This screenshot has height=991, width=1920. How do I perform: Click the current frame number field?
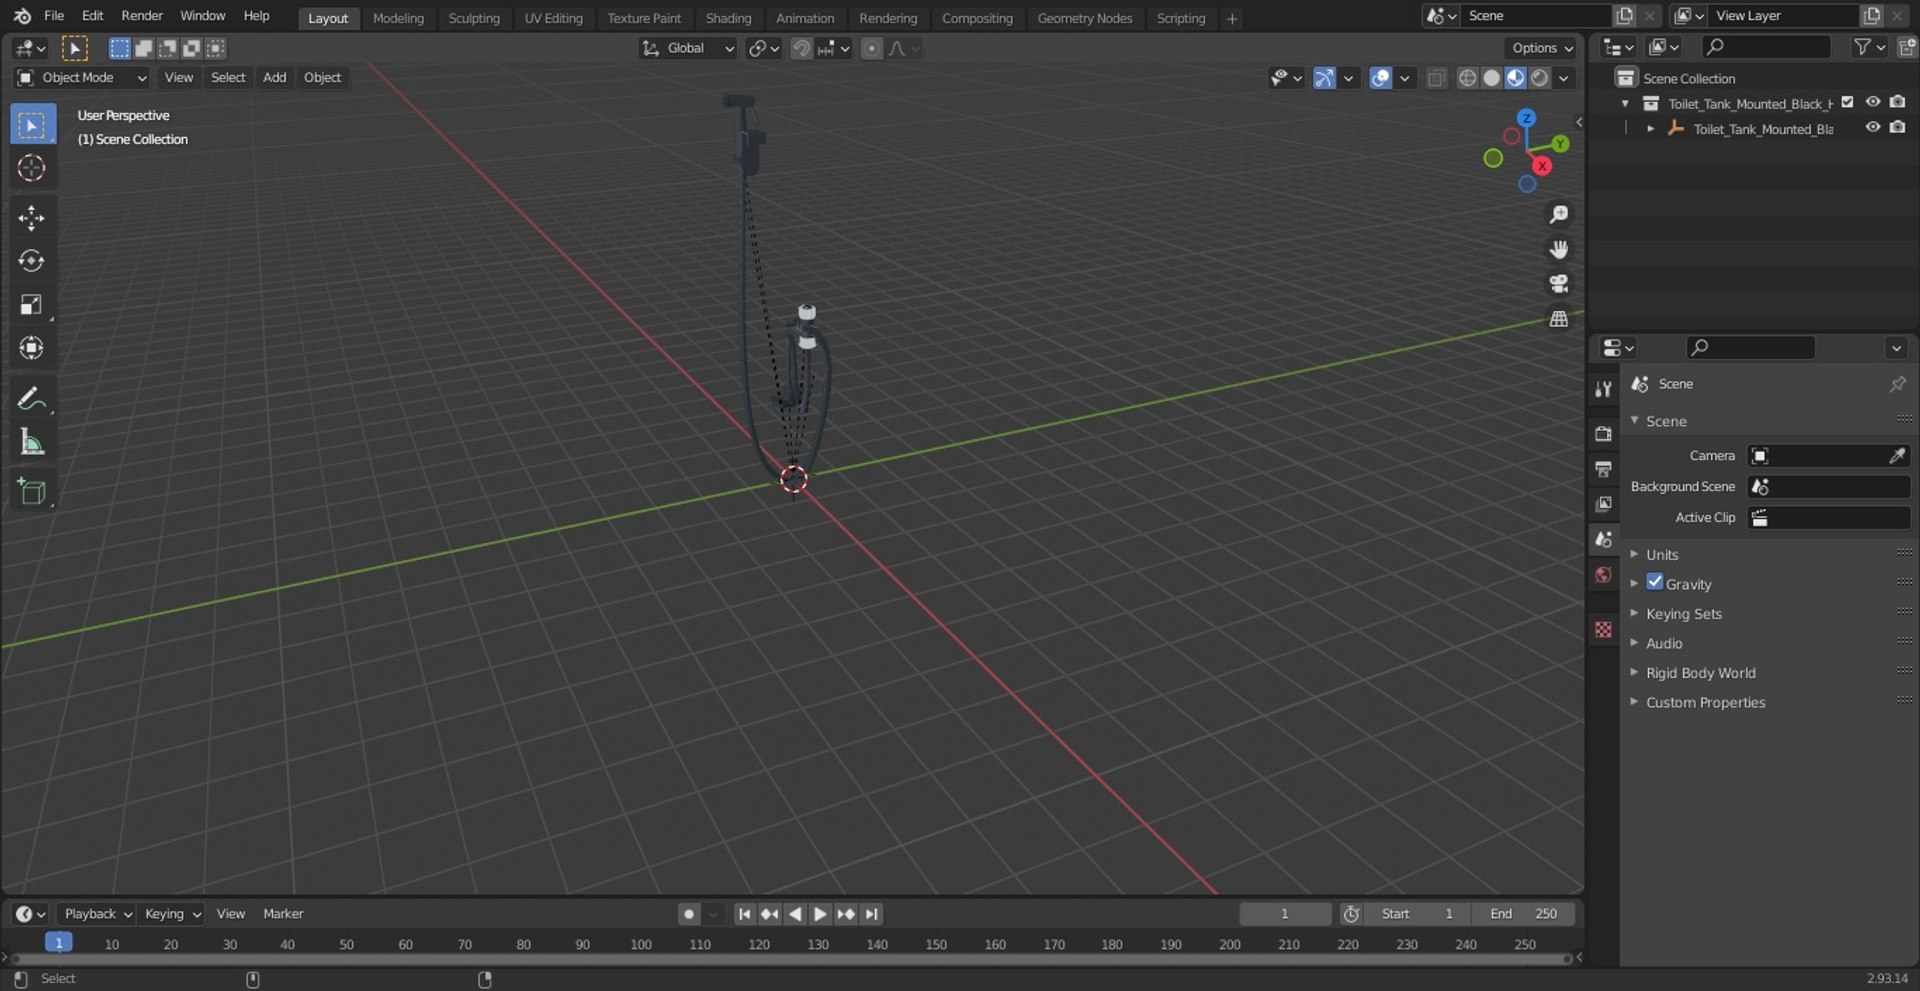(x=1285, y=914)
